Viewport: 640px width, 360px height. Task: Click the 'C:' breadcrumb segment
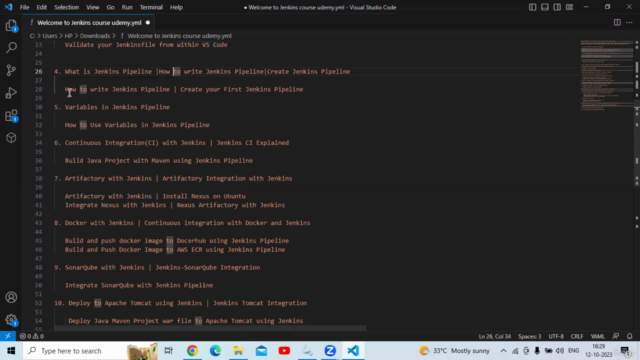[x=32, y=36]
